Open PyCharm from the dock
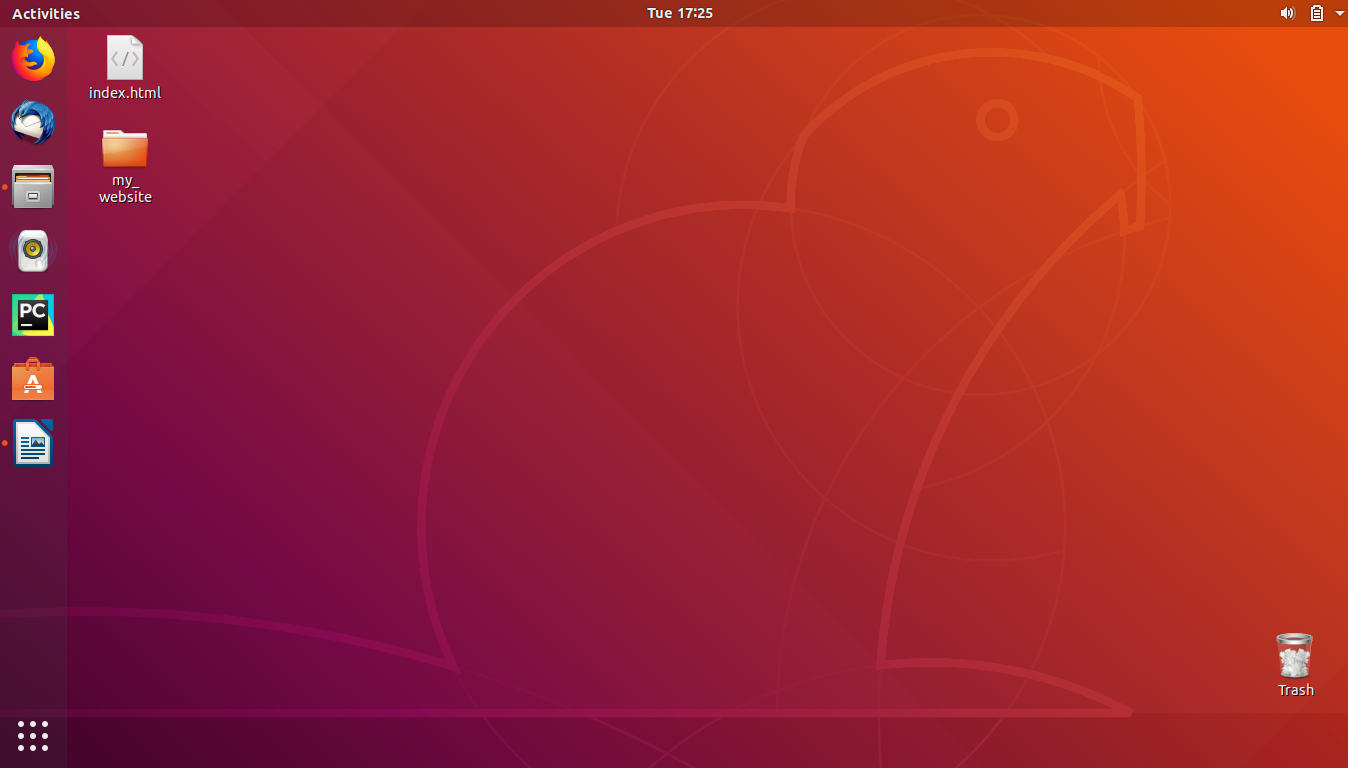The width and height of the screenshot is (1348, 768). click(x=33, y=315)
